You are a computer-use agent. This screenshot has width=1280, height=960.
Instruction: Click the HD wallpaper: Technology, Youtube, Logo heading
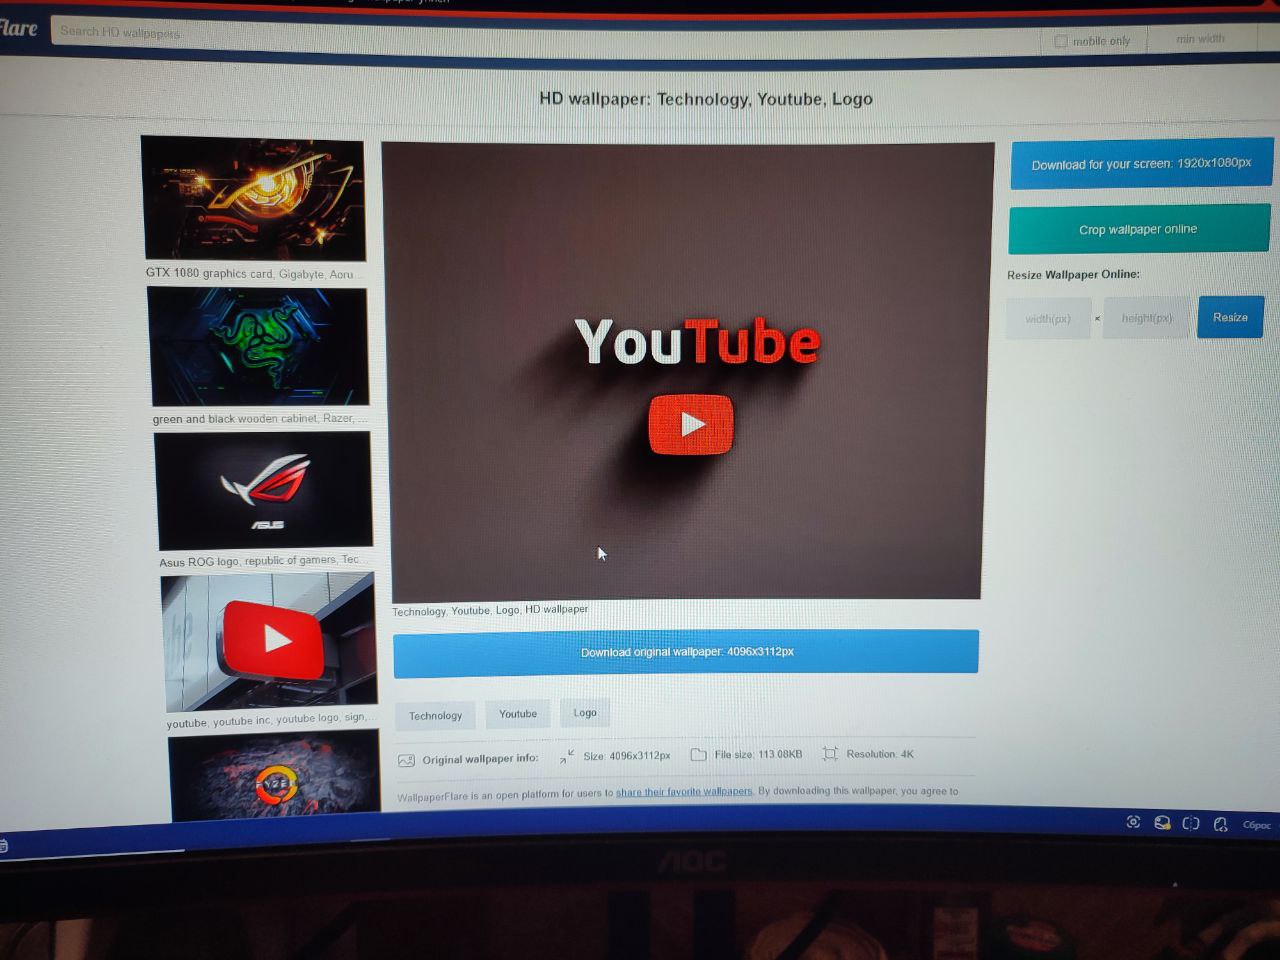[706, 99]
